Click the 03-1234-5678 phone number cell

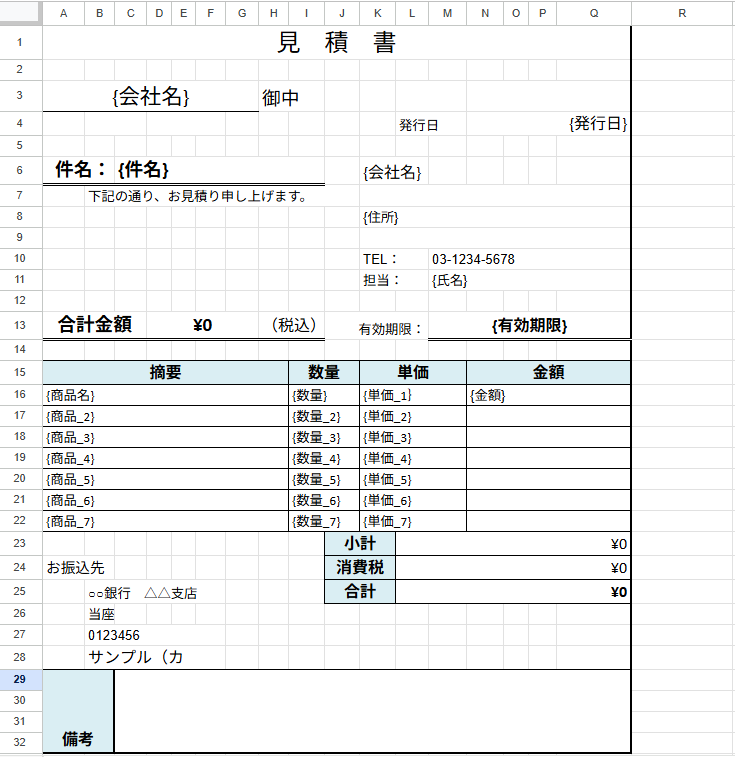529,259
